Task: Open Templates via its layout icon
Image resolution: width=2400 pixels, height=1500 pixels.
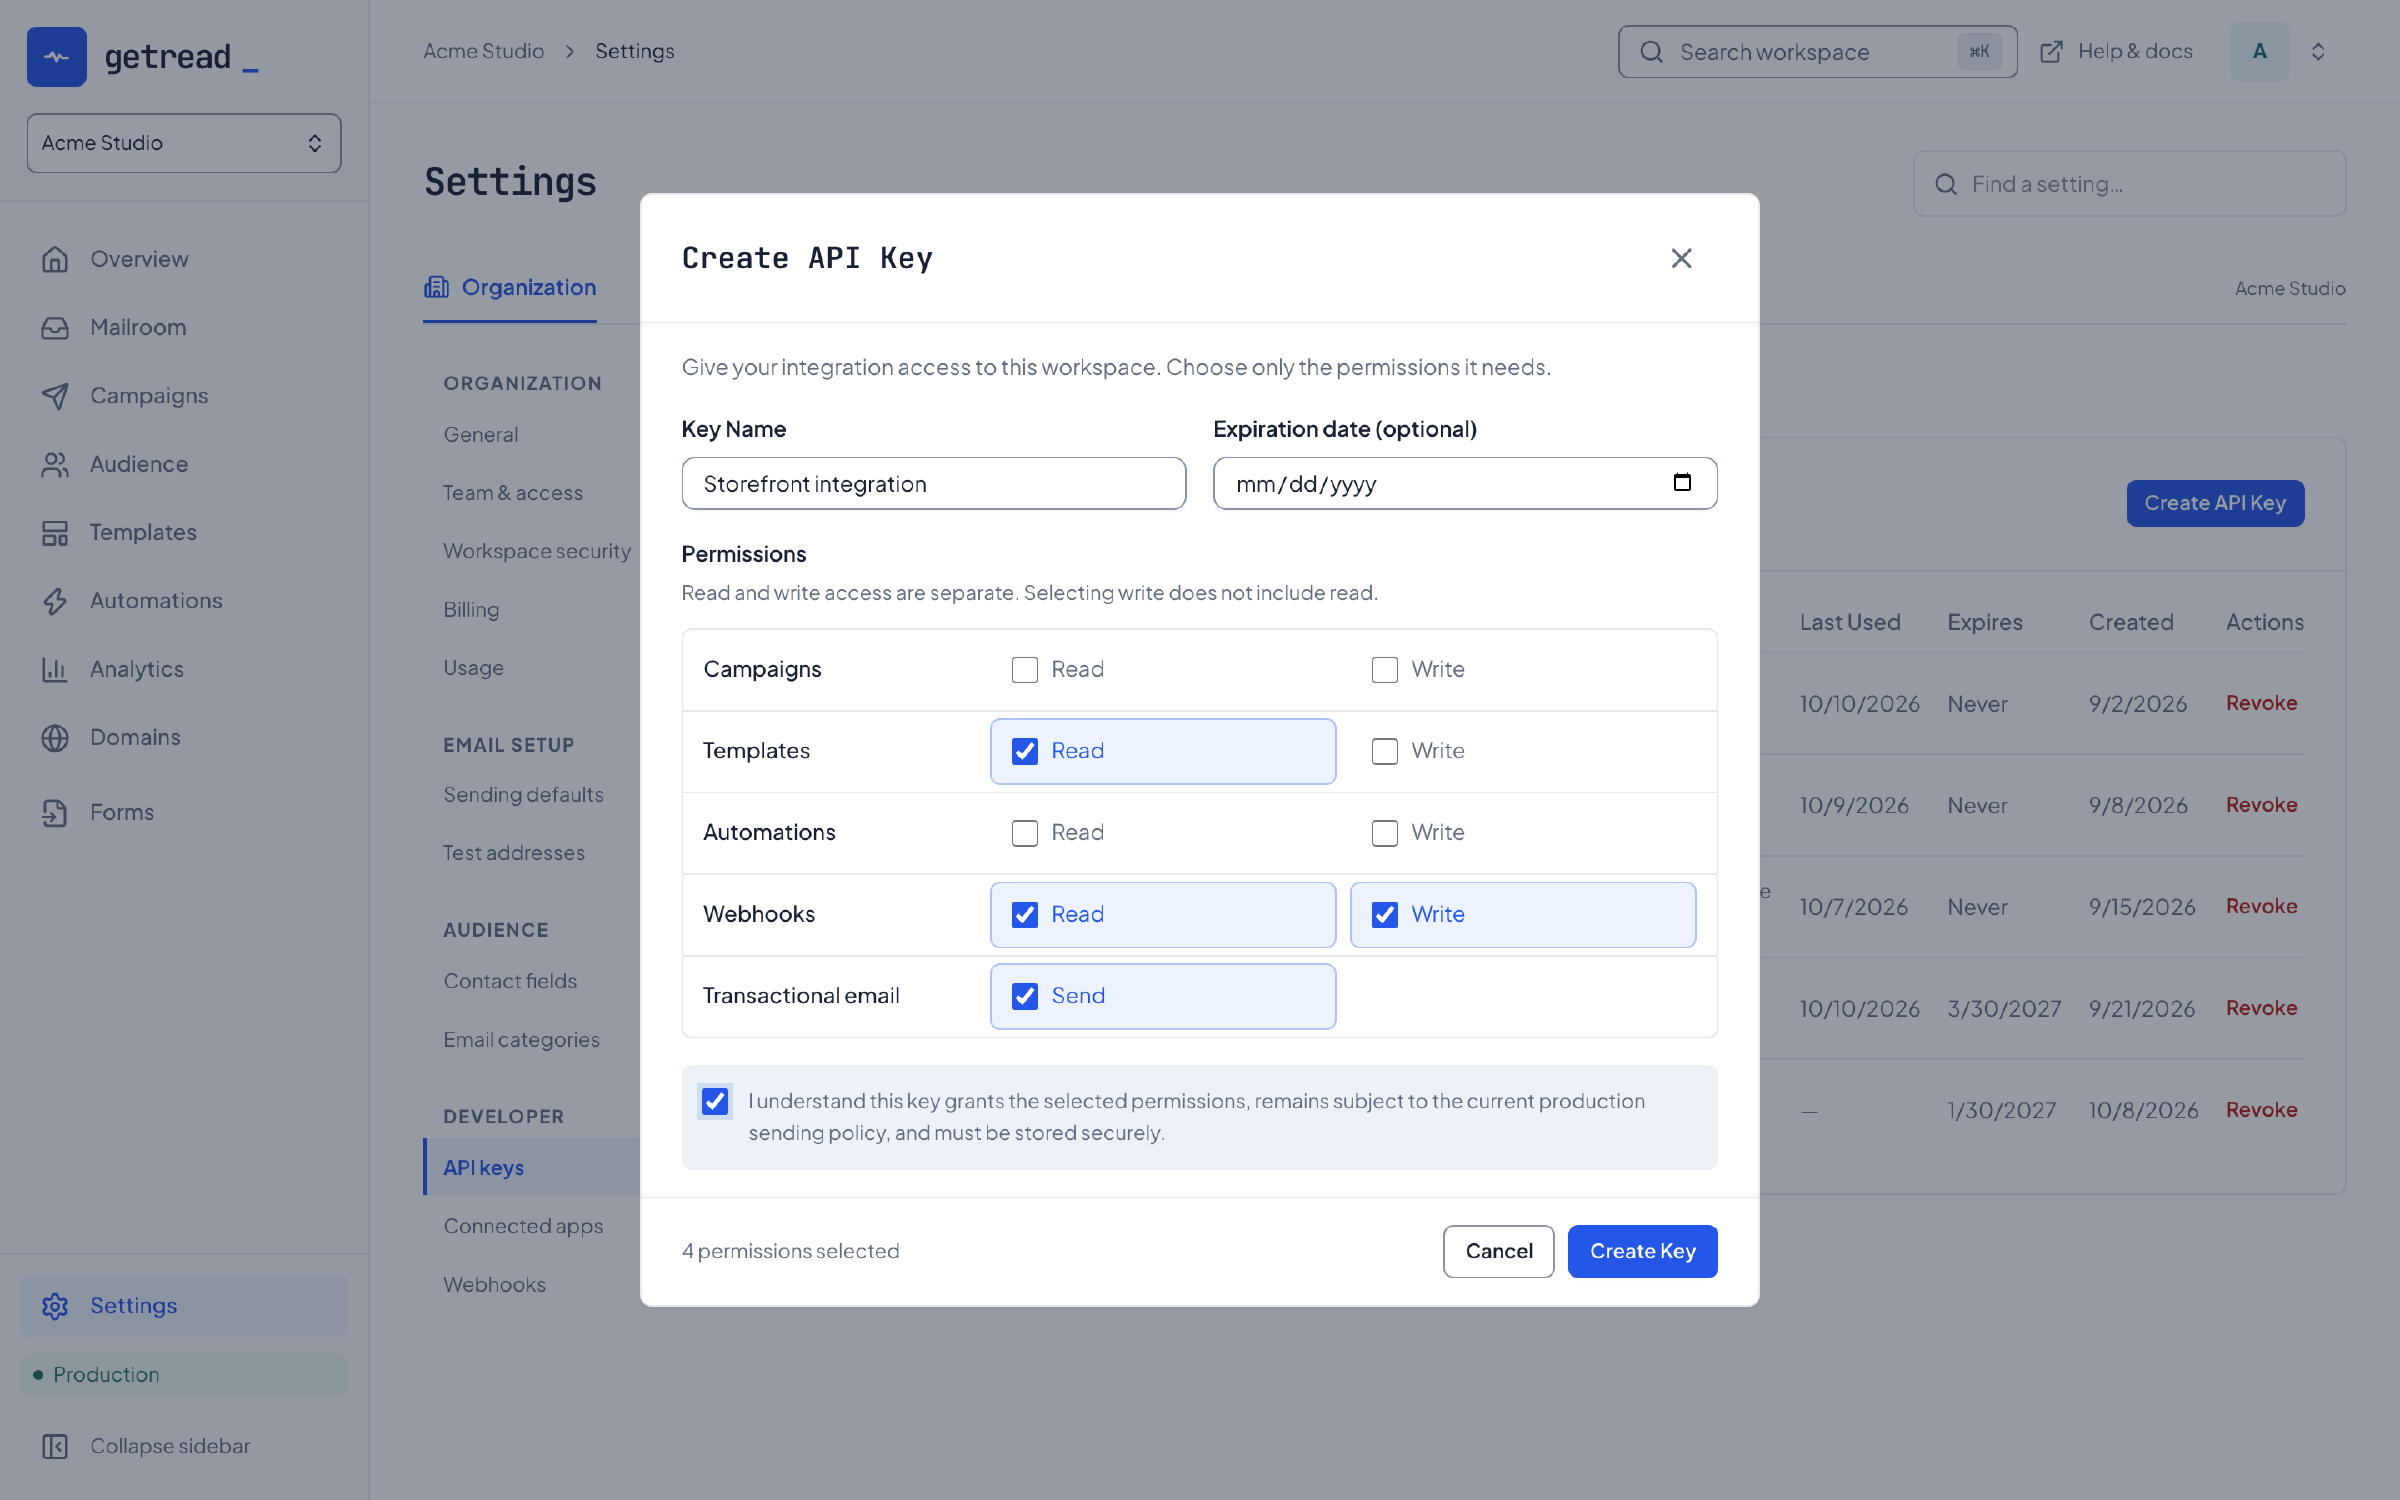Action: tap(55, 533)
